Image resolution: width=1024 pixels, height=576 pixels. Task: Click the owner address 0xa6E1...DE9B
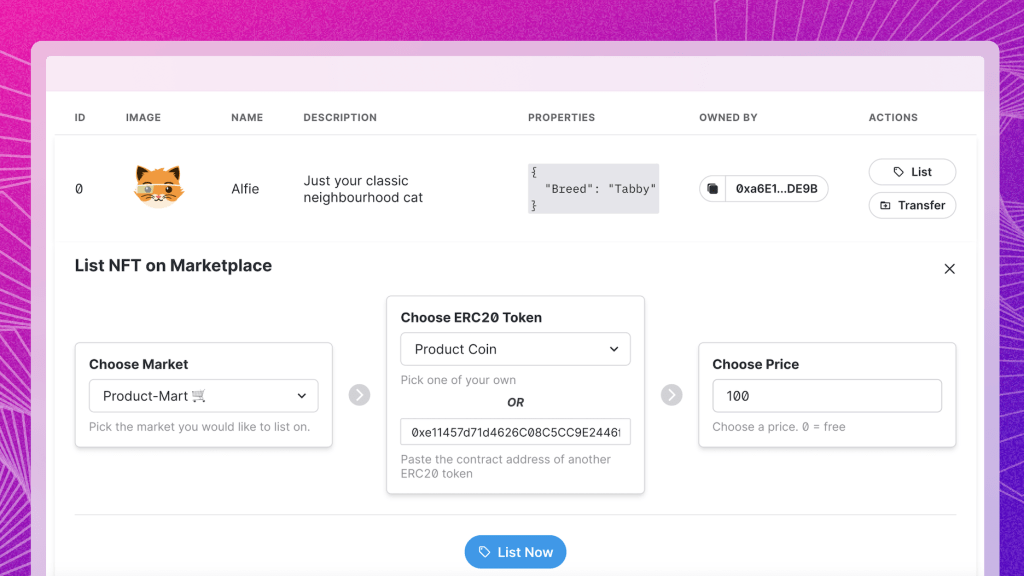coord(776,189)
